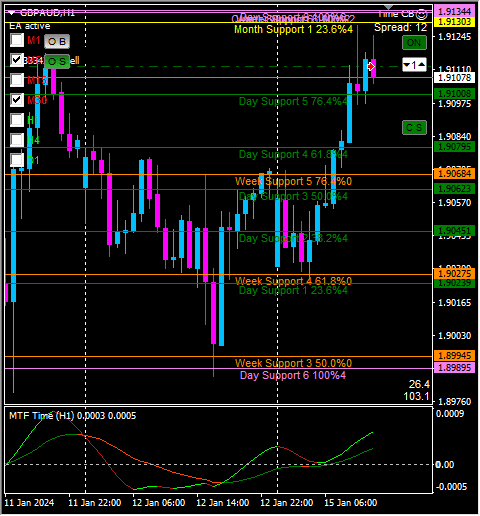The height and width of the screenshot is (516, 480).
Task: Select the Day Support 1 23.6%4 label
Action: pos(293,290)
